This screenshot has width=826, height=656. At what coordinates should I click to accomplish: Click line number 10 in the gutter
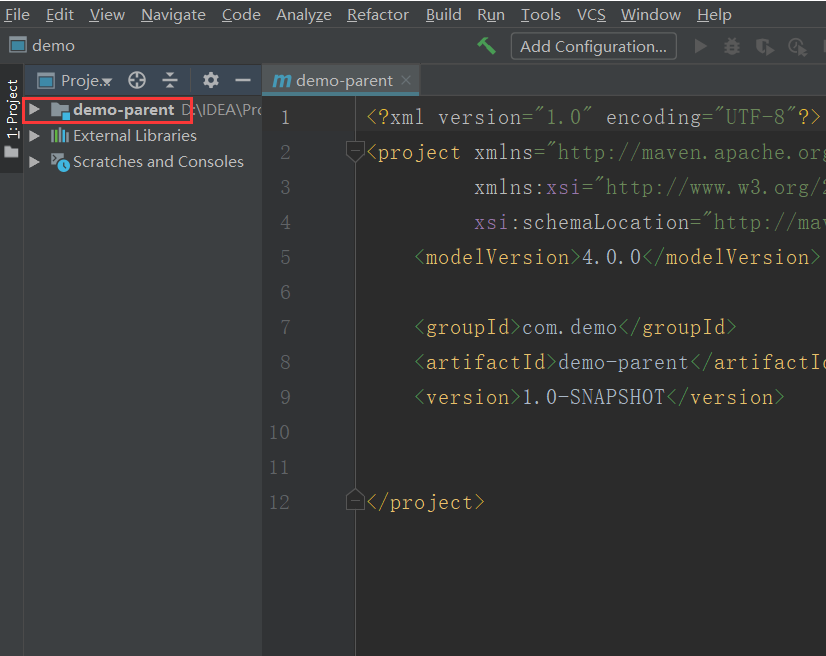[279, 432]
